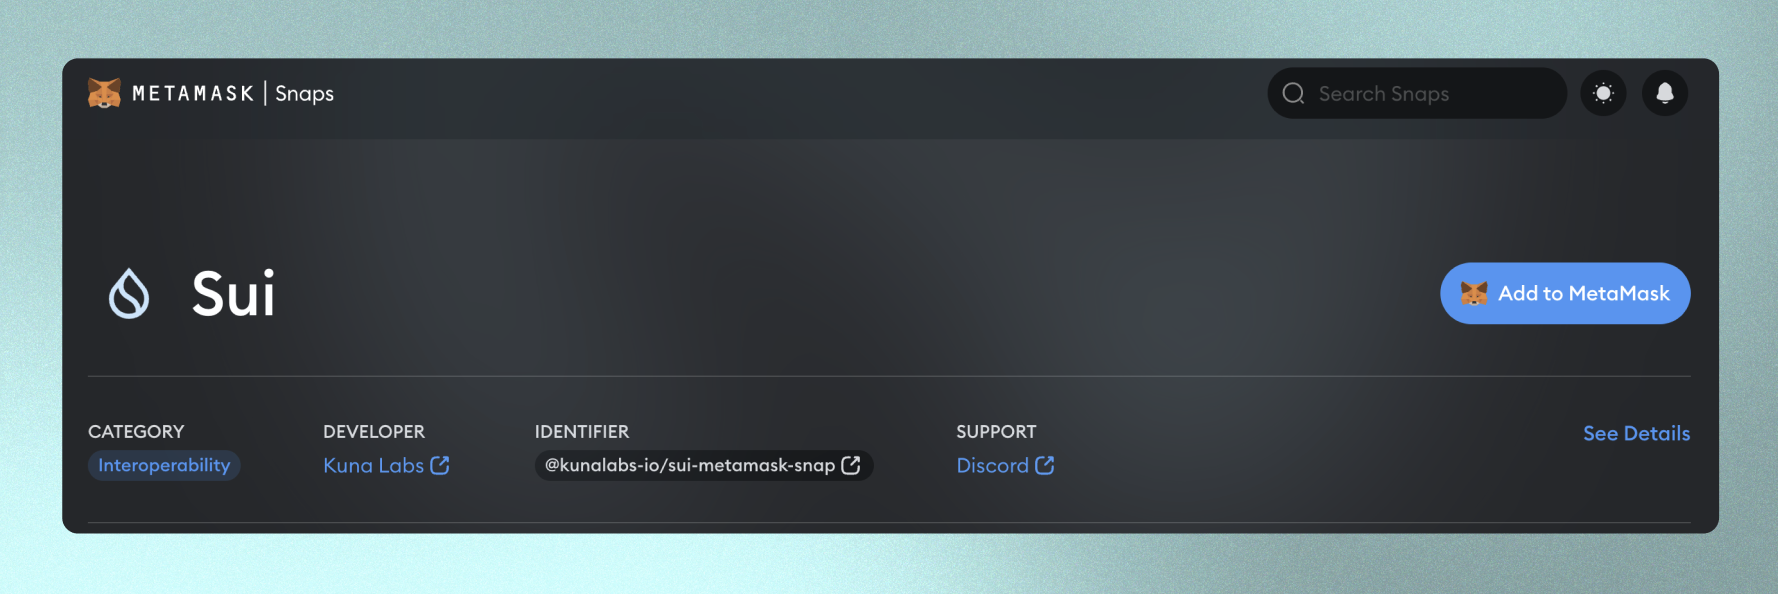This screenshot has height=594, width=1778.
Task: Click the MetaMask fox logo
Action: [x=104, y=93]
